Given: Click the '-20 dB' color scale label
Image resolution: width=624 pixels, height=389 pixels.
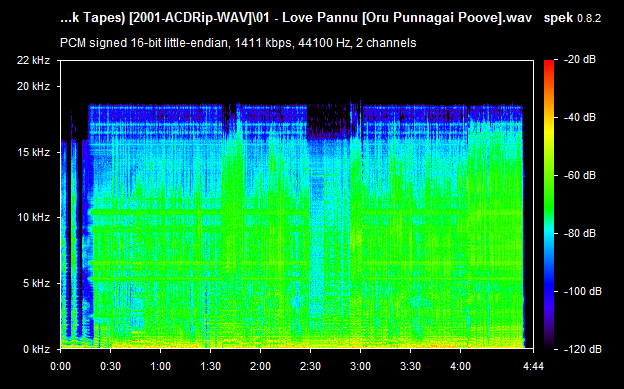Looking at the screenshot, I should (580, 60).
